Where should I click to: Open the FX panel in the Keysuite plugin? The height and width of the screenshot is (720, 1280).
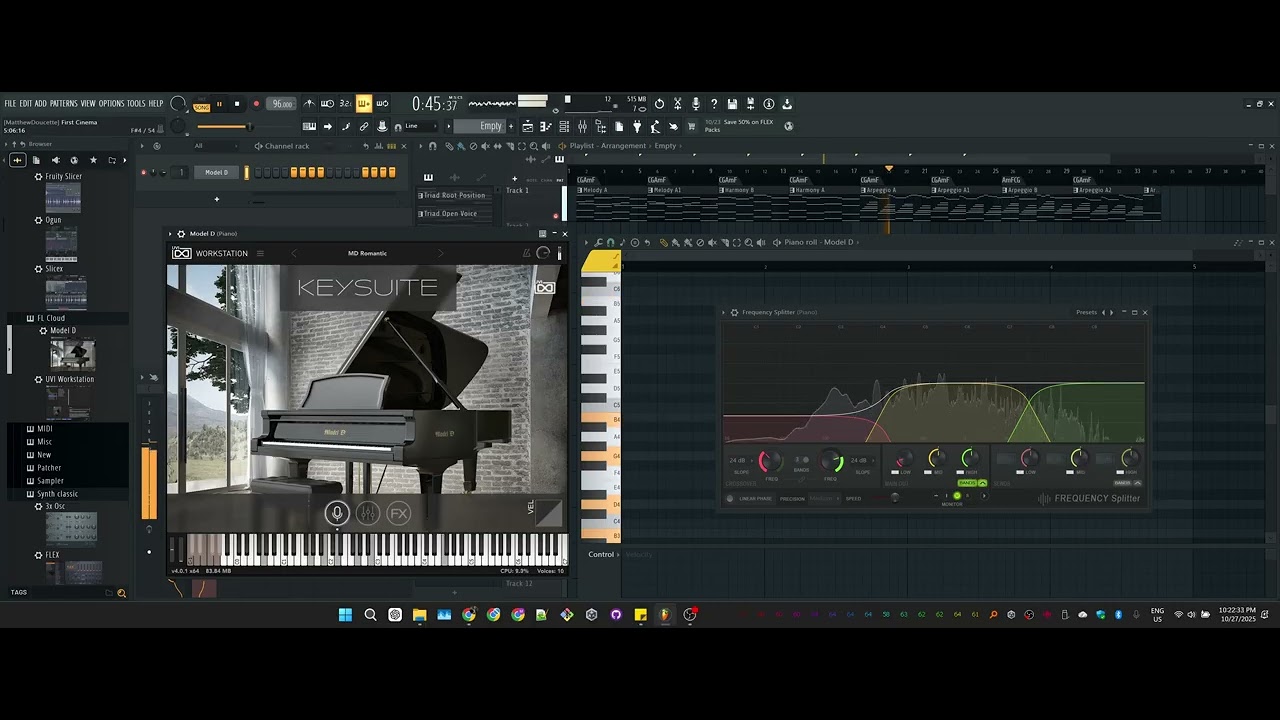click(x=398, y=513)
